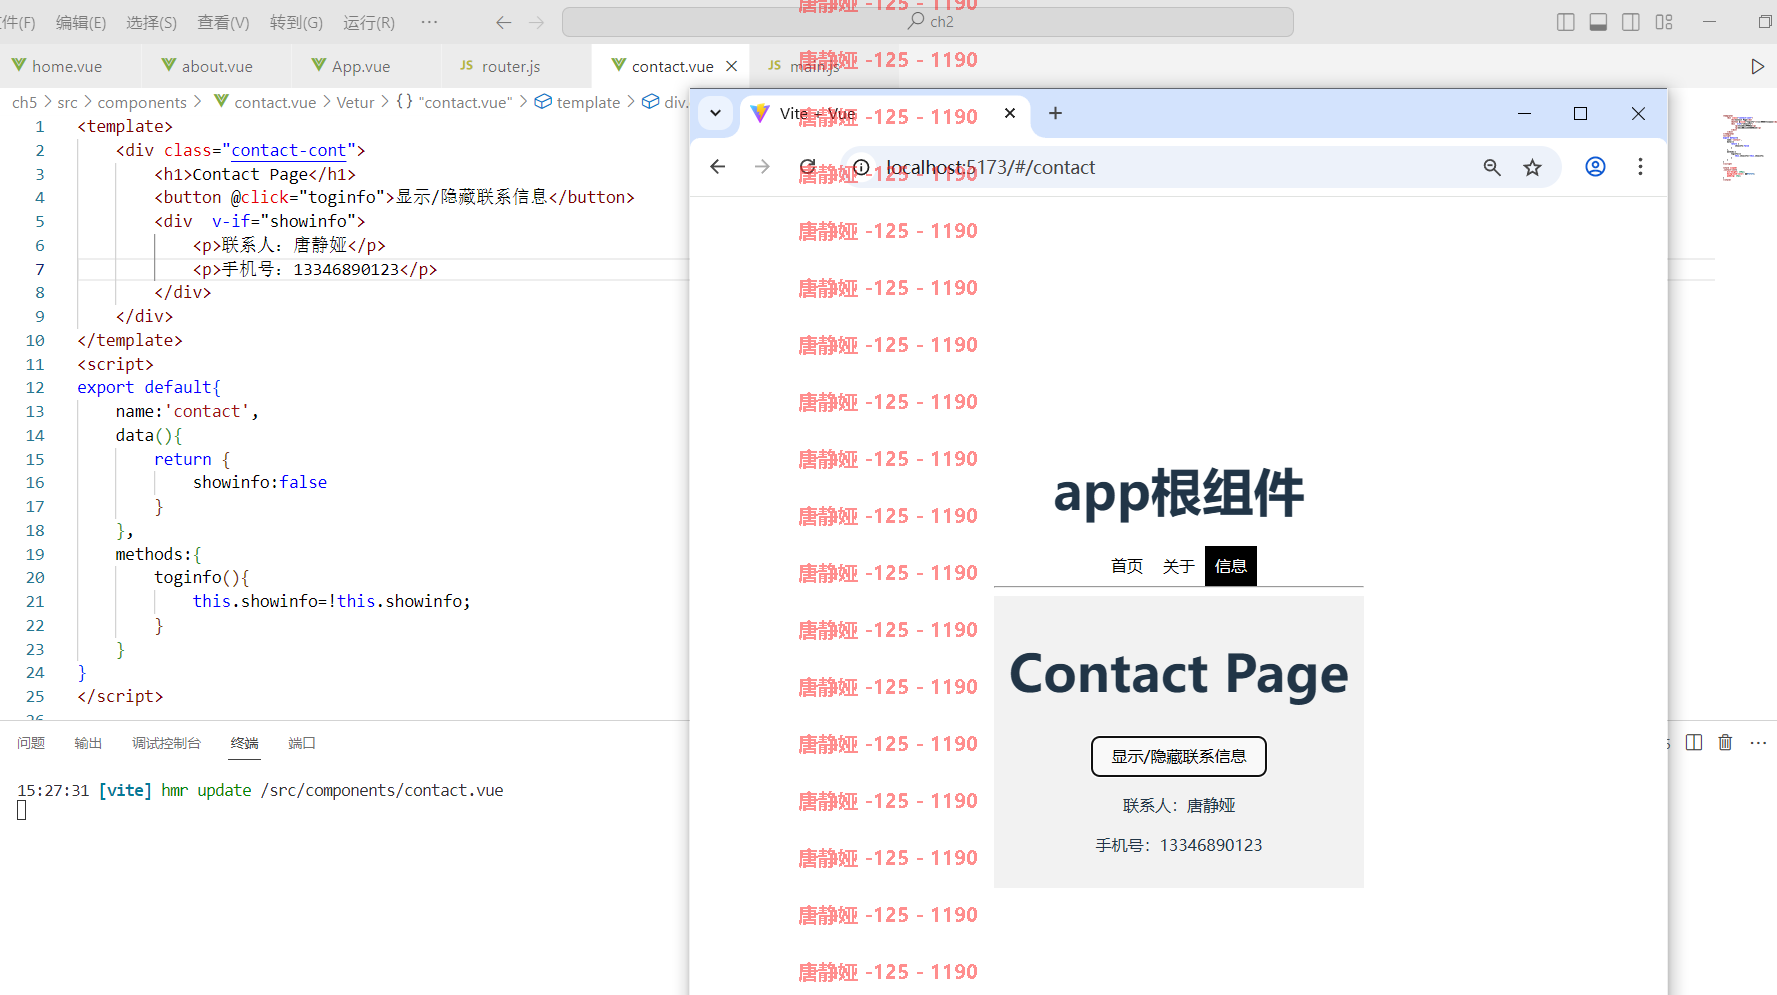Open the 问题 panel tab
The height and width of the screenshot is (995, 1777).
coord(31,743)
